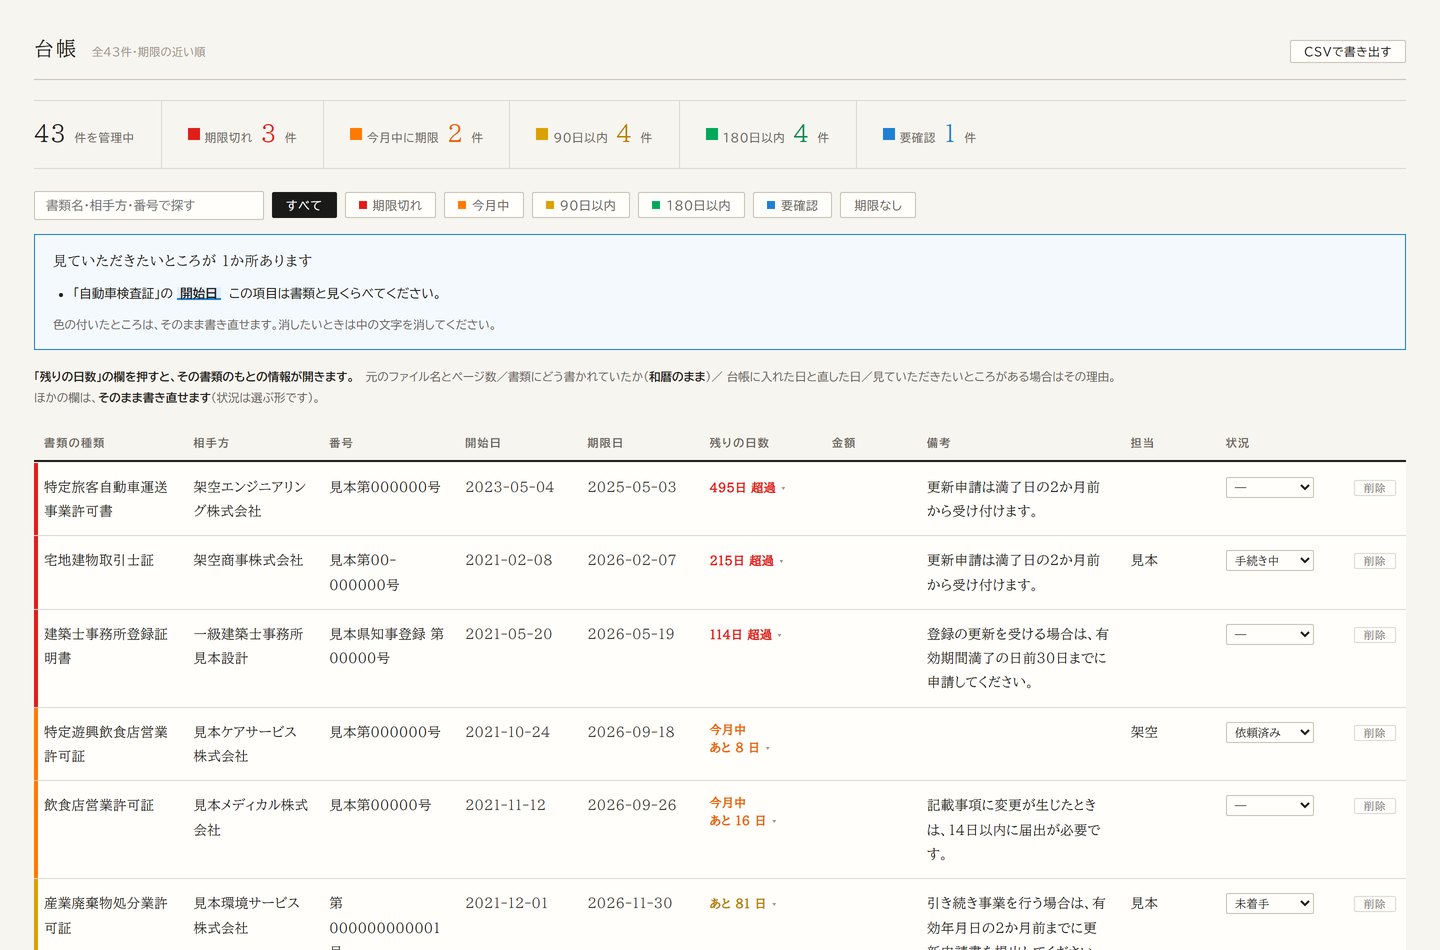Click the 期限切れ 3件 summary counter
Viewport: 1440px width, 950px height.
click(x=242, y=134)
